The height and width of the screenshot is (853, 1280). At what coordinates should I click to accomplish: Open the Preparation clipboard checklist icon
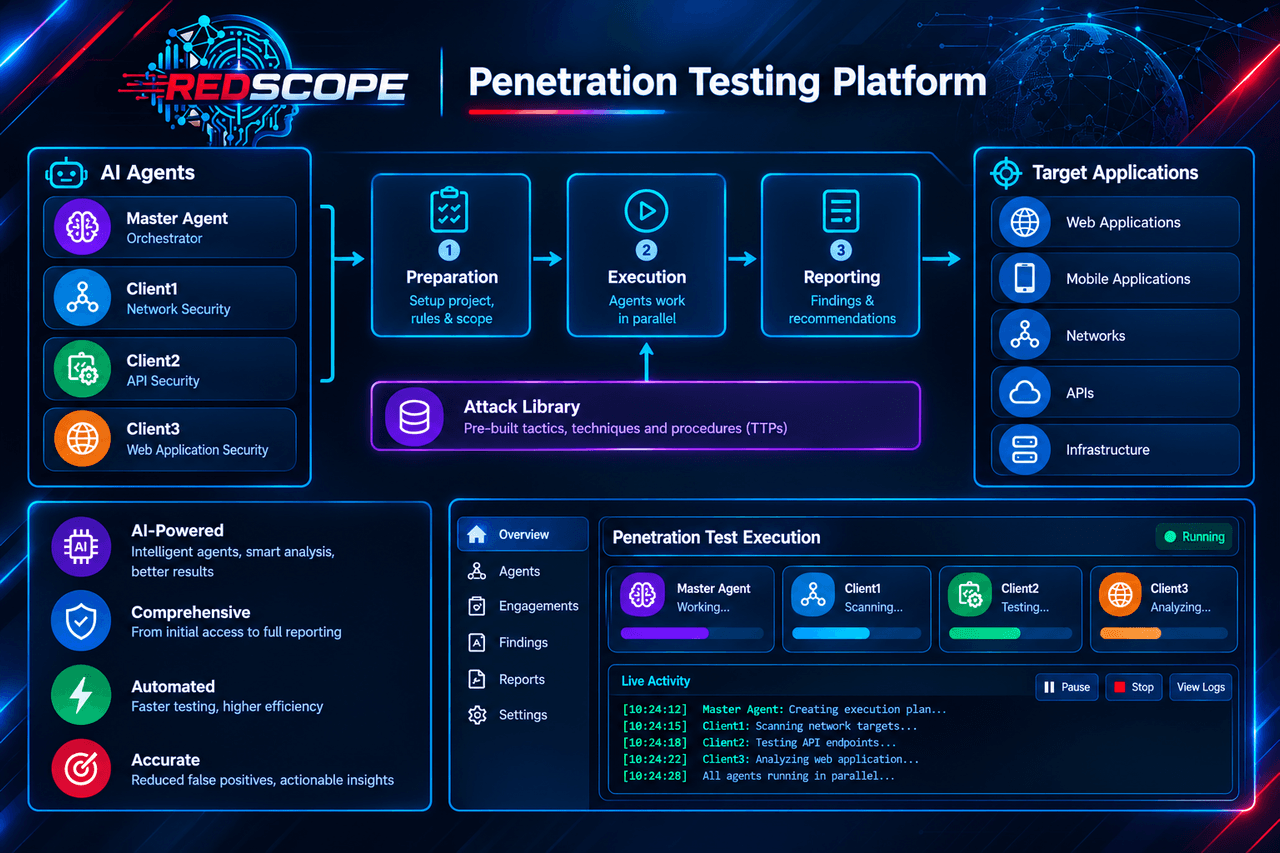pos(451,209)
